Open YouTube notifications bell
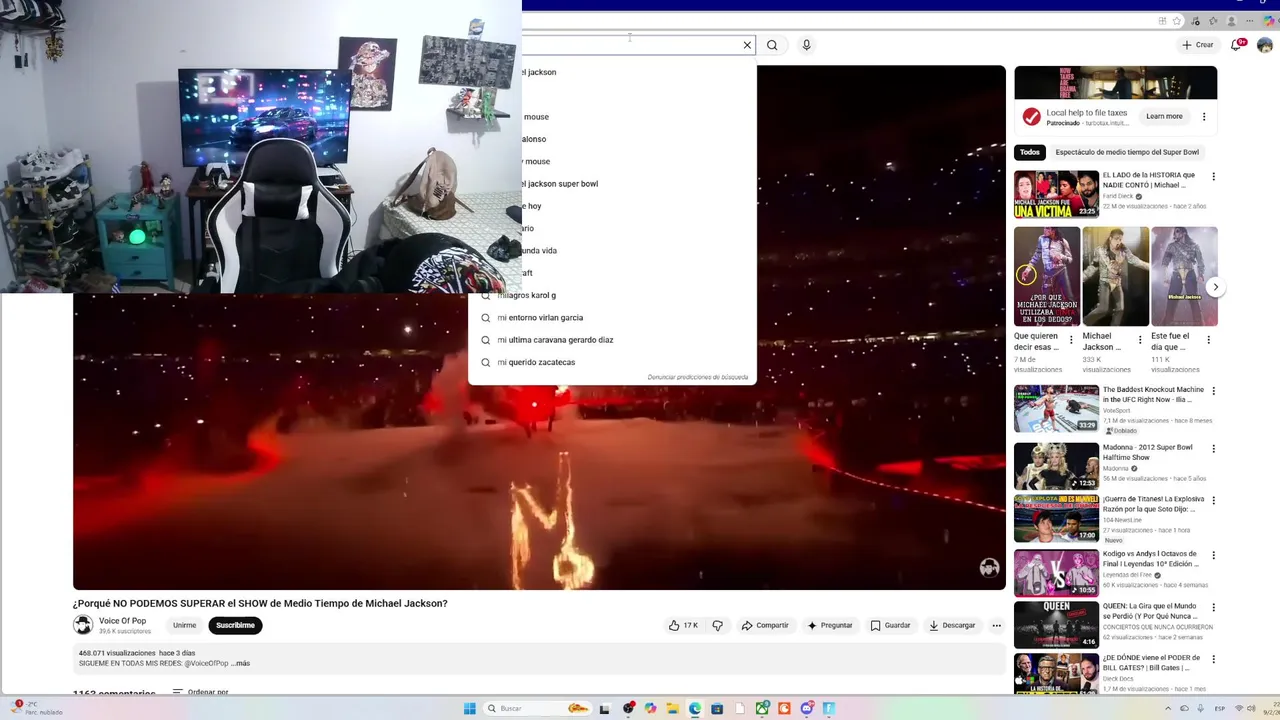Image resolution: width=1280 pixels, height=720 pixels. (x=1238, y=45)
